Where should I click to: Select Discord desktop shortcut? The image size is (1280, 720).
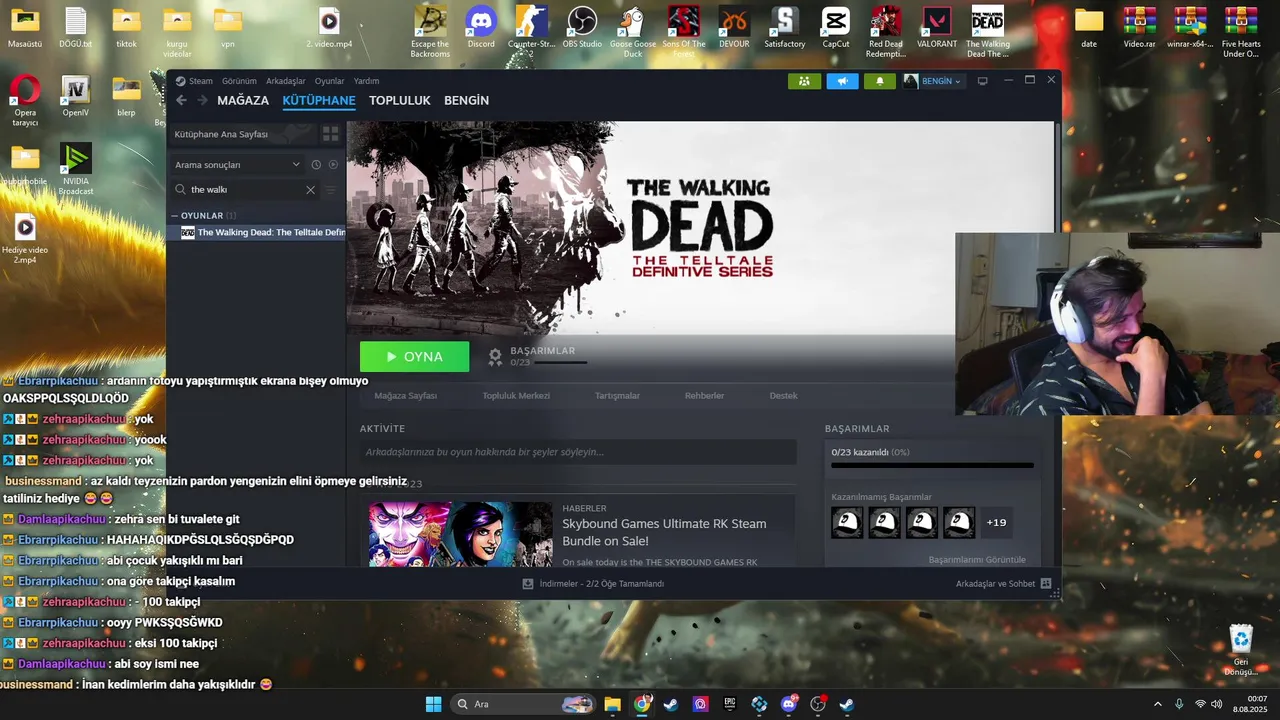point(481,28)
